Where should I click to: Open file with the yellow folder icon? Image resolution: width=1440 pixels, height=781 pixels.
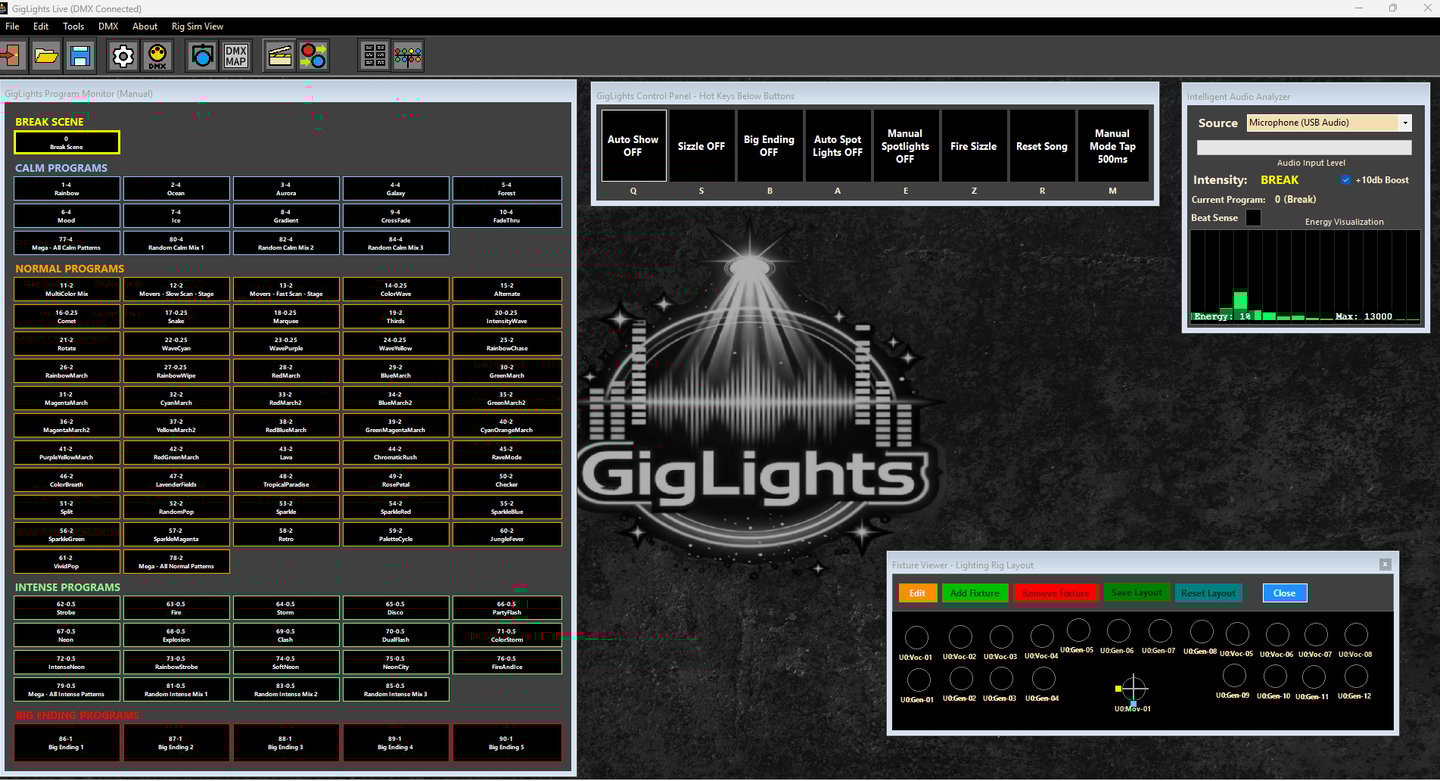coord(46,56)
